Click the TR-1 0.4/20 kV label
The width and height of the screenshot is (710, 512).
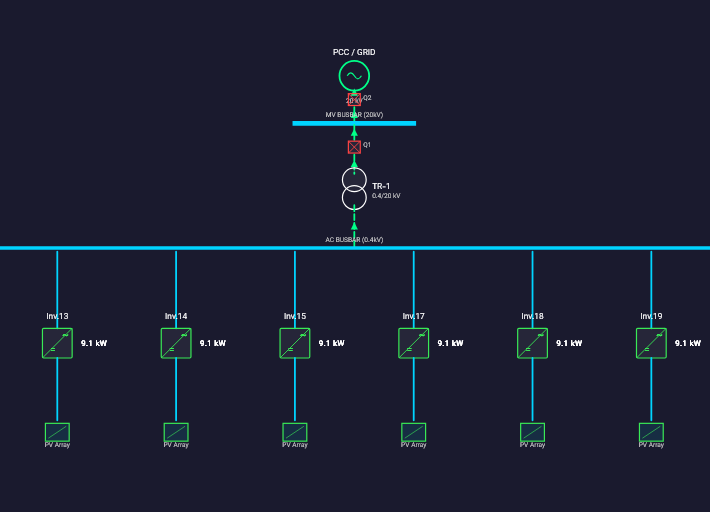tap(386, 196)
